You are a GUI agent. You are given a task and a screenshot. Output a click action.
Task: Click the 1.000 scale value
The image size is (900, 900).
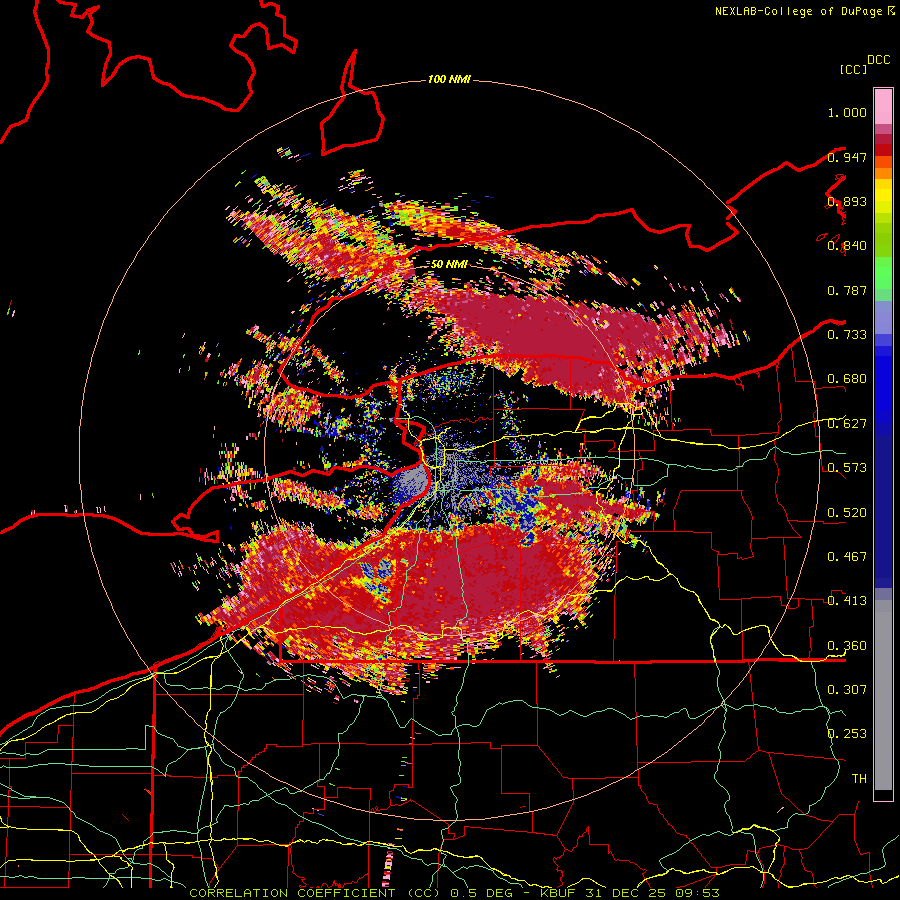click(x=847, y=112)
